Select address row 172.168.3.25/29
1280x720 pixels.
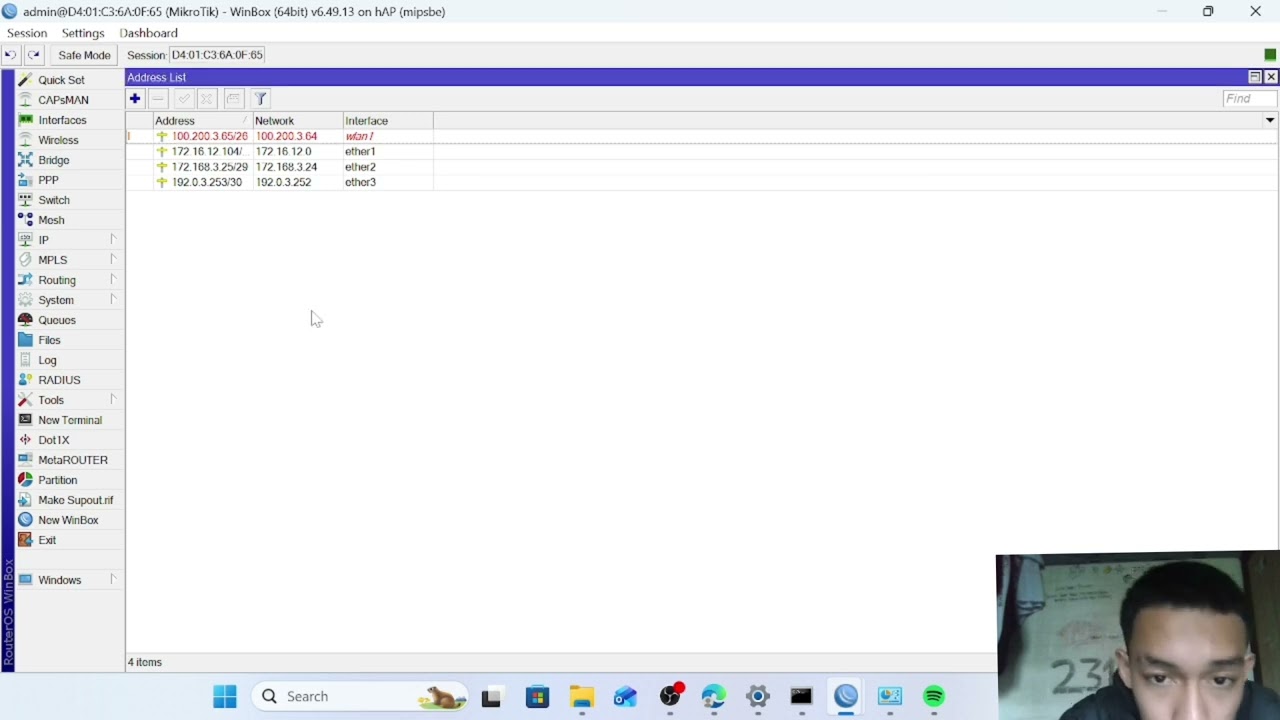pyautogui.click(x=701, y=167)
